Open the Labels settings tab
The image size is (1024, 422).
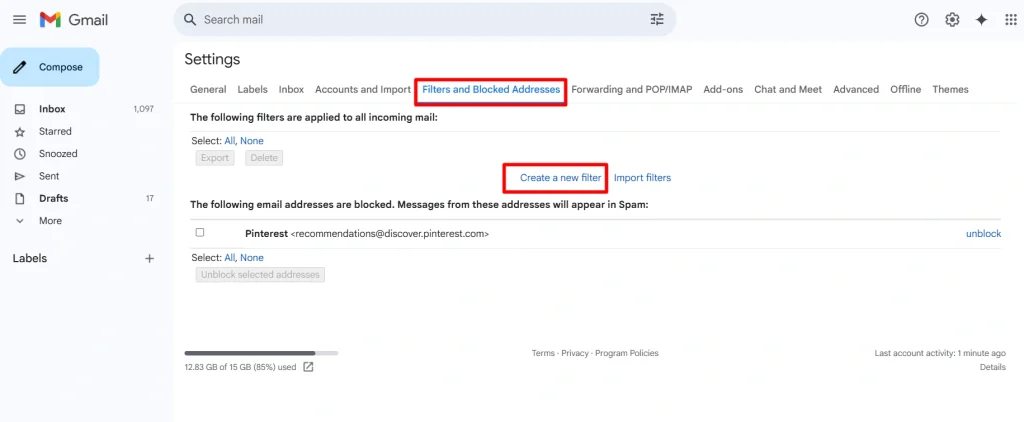[252, 89]
